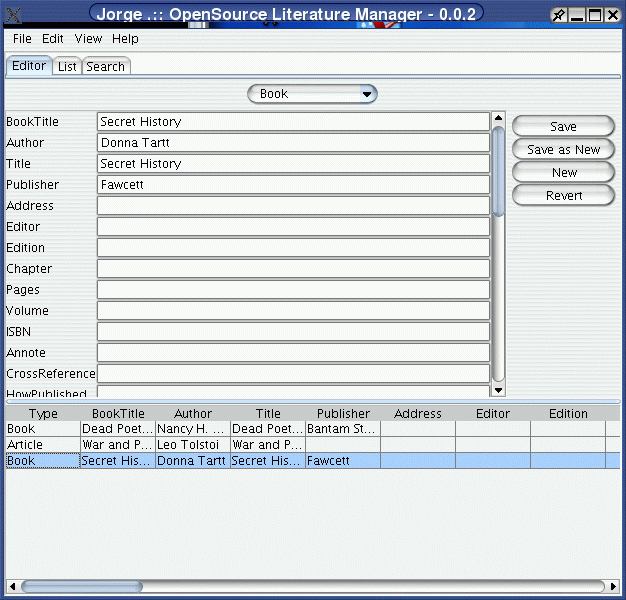Open the View menu
Viewport: 626px width, 600px height.
[x=88, y=39]
